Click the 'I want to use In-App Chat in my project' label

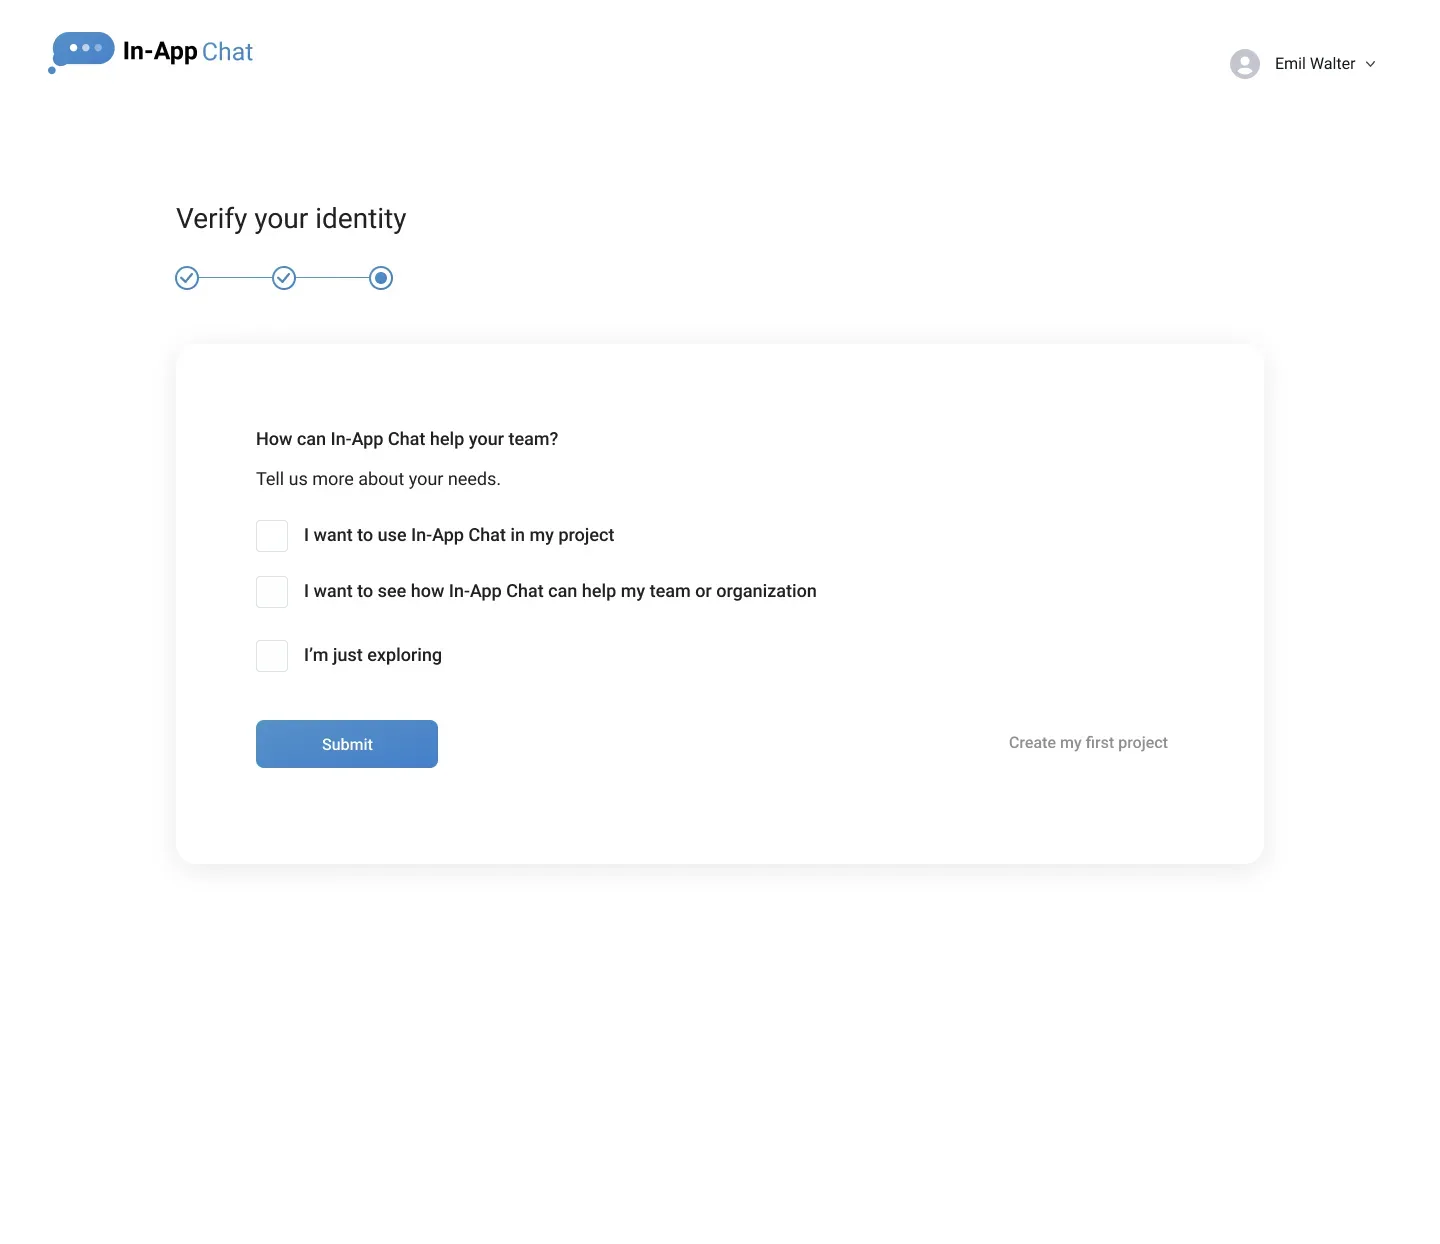(459, 535)
